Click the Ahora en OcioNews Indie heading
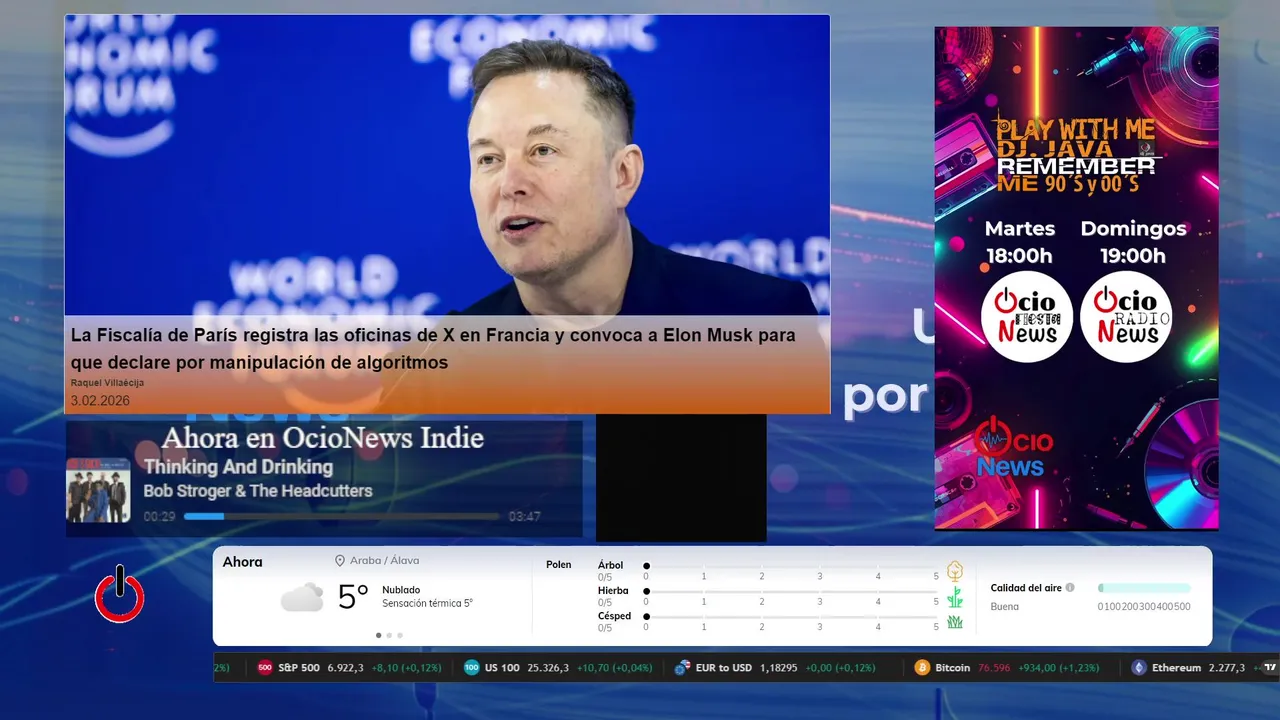The width and height of the screenshot is (1280, 720). [x=322, y=438]
